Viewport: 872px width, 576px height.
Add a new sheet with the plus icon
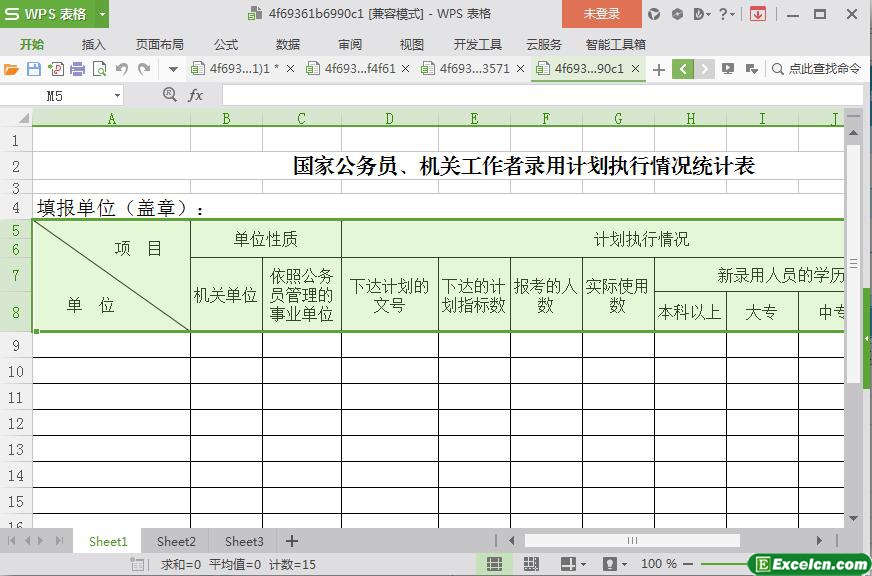point(292,541)
